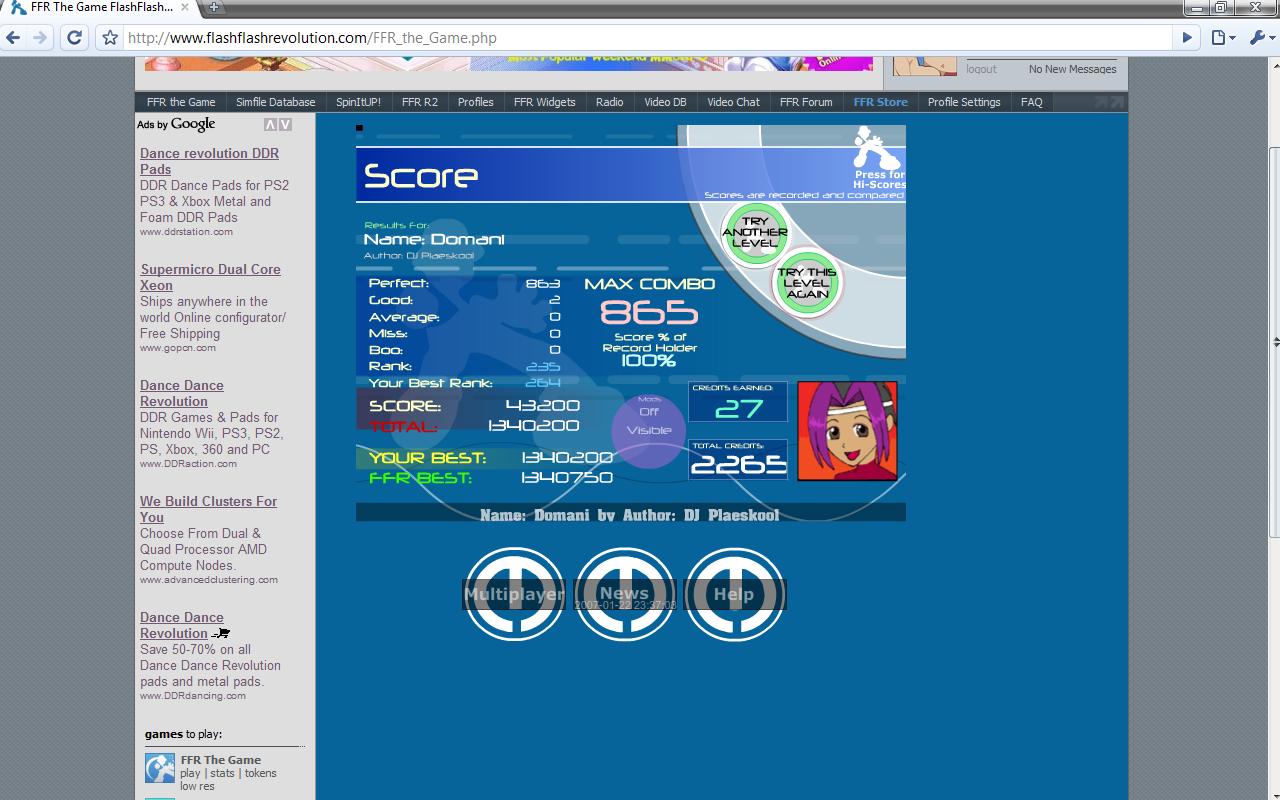Viewport: 1280px width, 800px height.
Task: Open FFR The Game link in games list
Action: (221, 760)
